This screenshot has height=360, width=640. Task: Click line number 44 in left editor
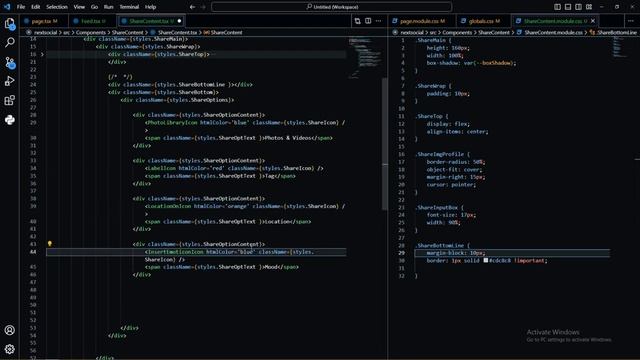pos(33,252)
